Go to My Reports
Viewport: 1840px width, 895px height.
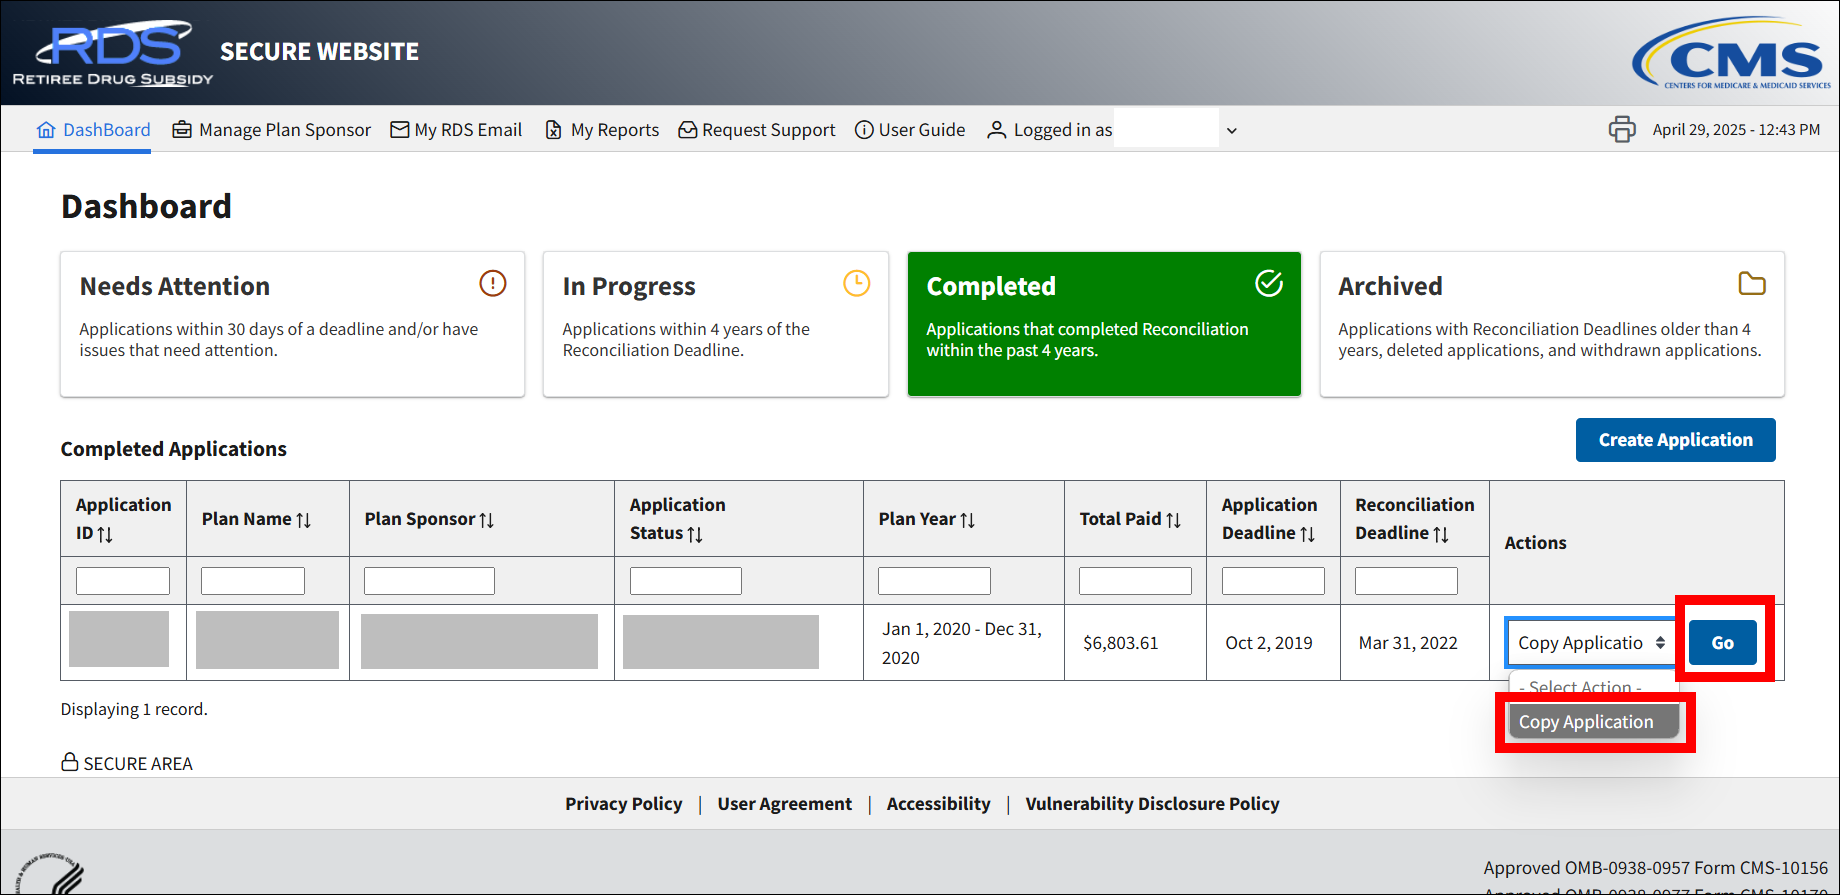coord(602,130)
